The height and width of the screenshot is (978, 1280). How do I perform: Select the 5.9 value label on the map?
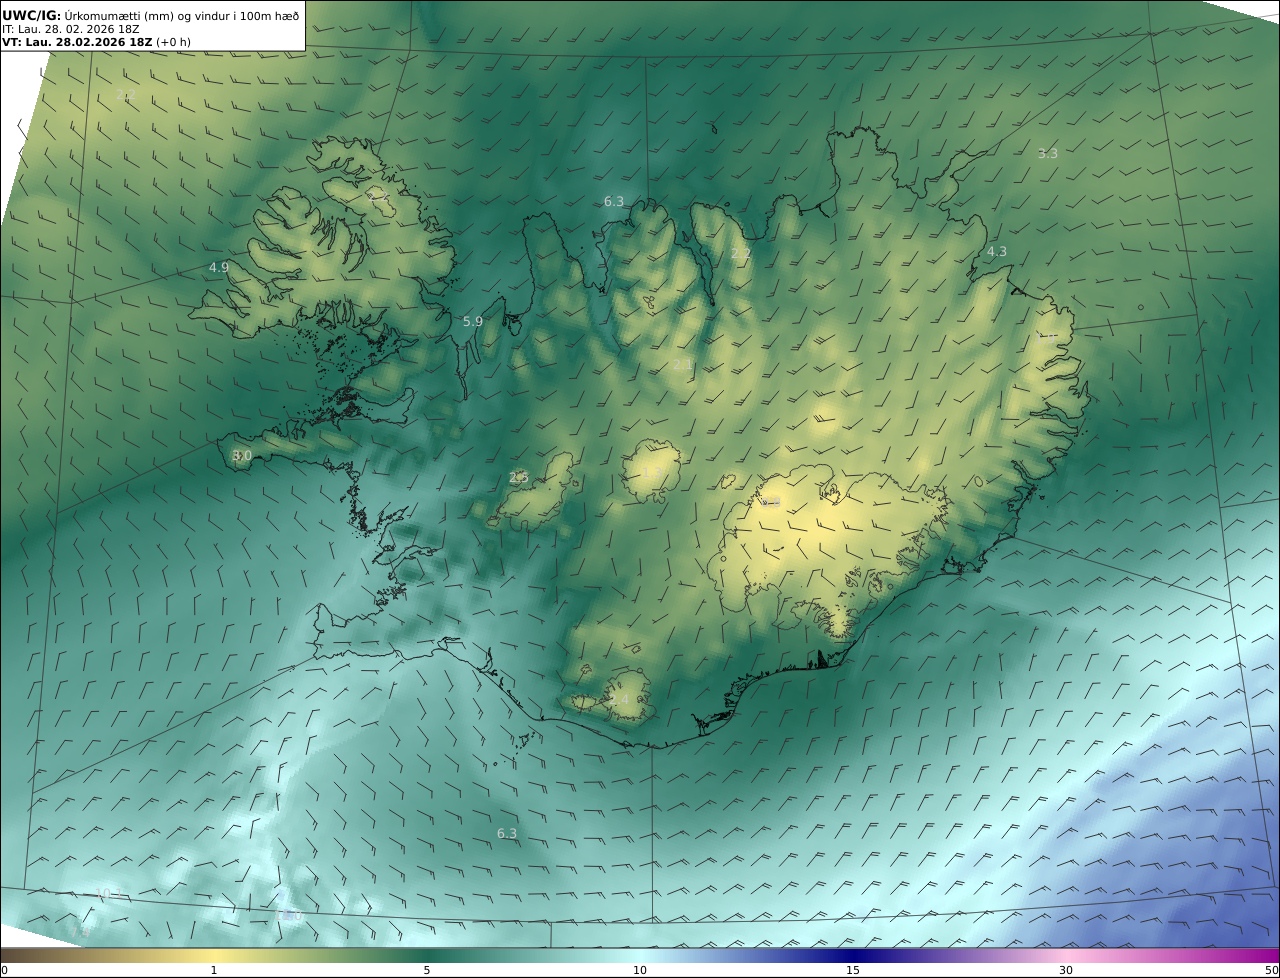tap(473, 322)
